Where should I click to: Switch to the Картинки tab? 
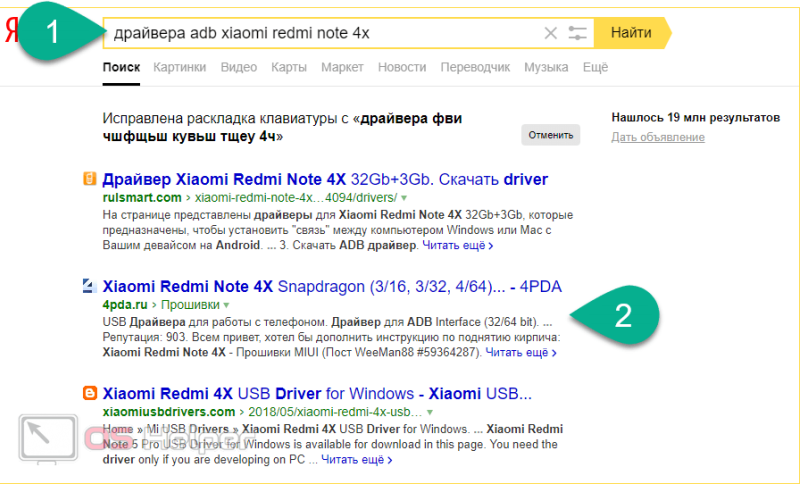180,67
